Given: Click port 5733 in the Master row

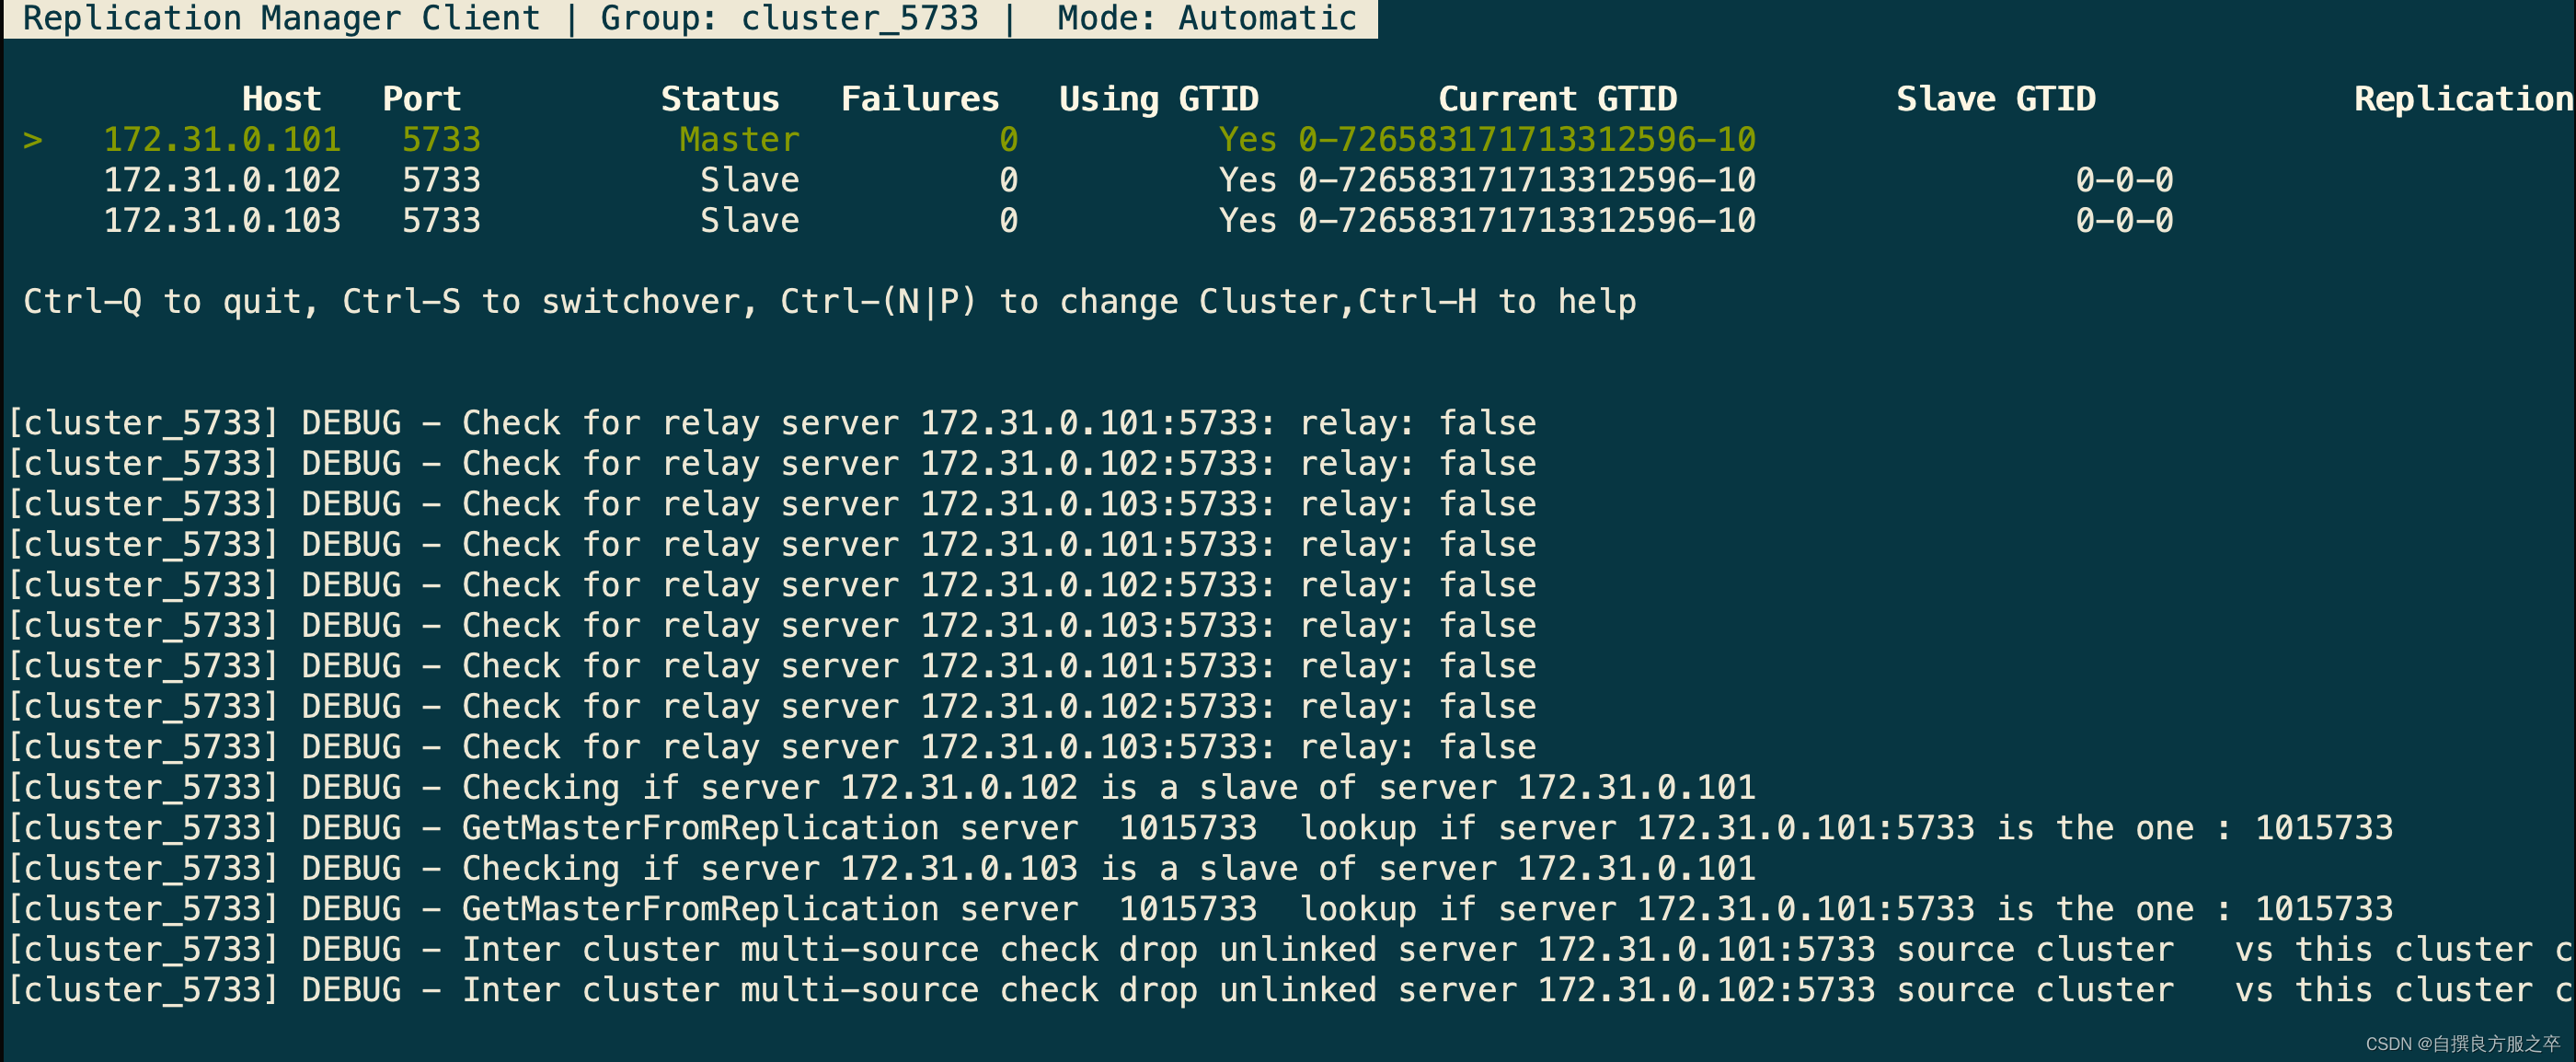Looking at the screenshot, I should 441,140.
